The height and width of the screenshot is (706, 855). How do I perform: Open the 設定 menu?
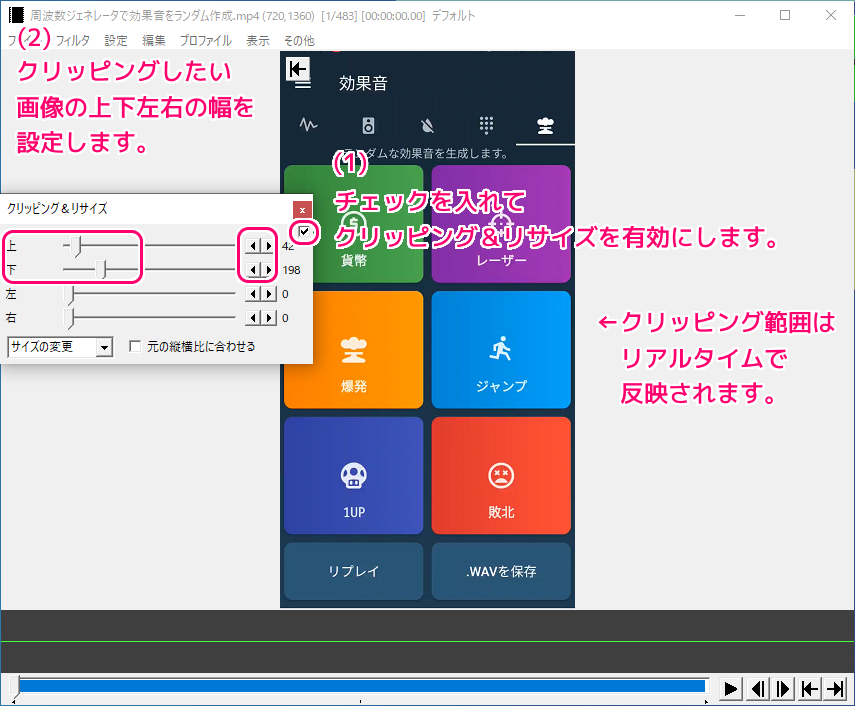point(116,41)
